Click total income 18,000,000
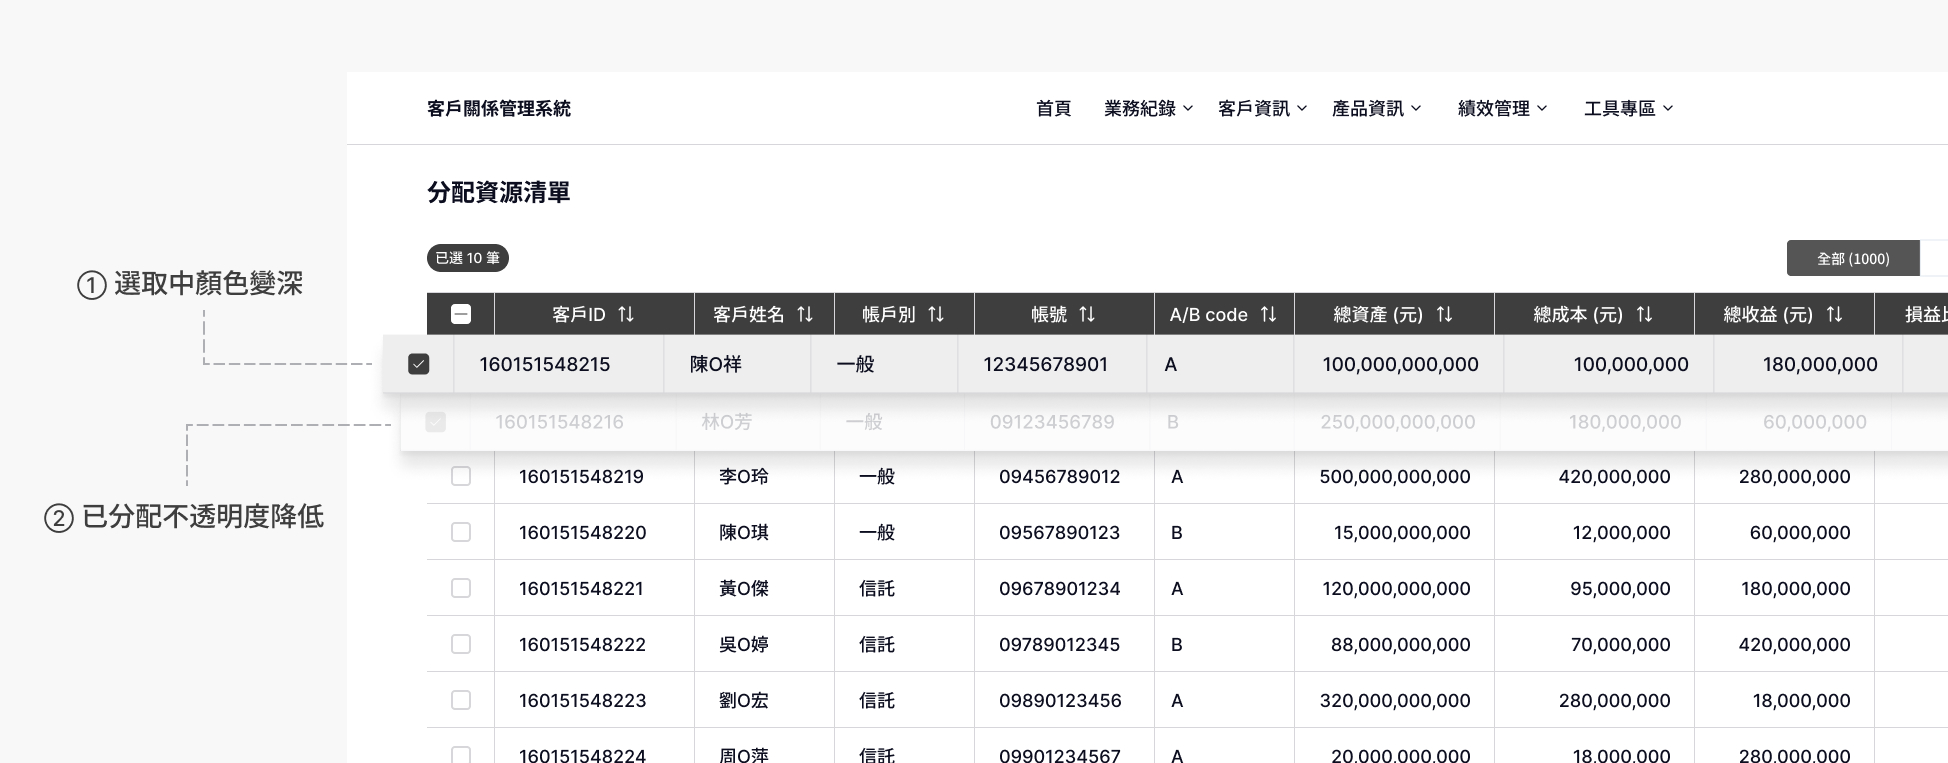Screen dimensions: 1948x763 (1802, 700)
